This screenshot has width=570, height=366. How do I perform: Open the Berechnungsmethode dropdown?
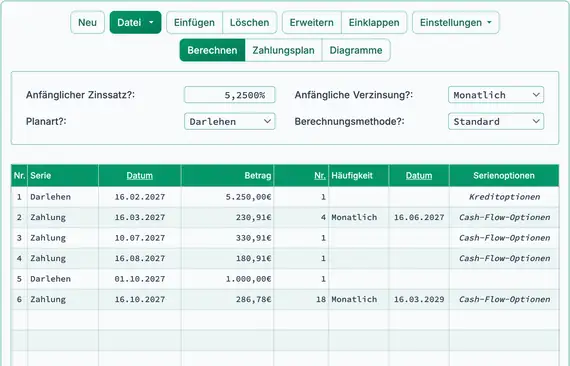coord(496,121)
